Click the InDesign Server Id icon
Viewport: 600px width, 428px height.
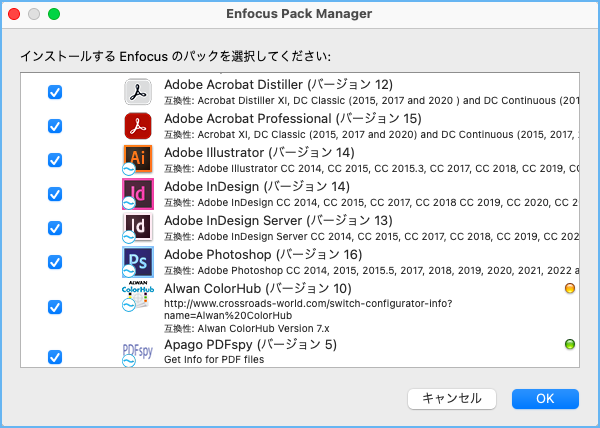[x=138, y=227]
